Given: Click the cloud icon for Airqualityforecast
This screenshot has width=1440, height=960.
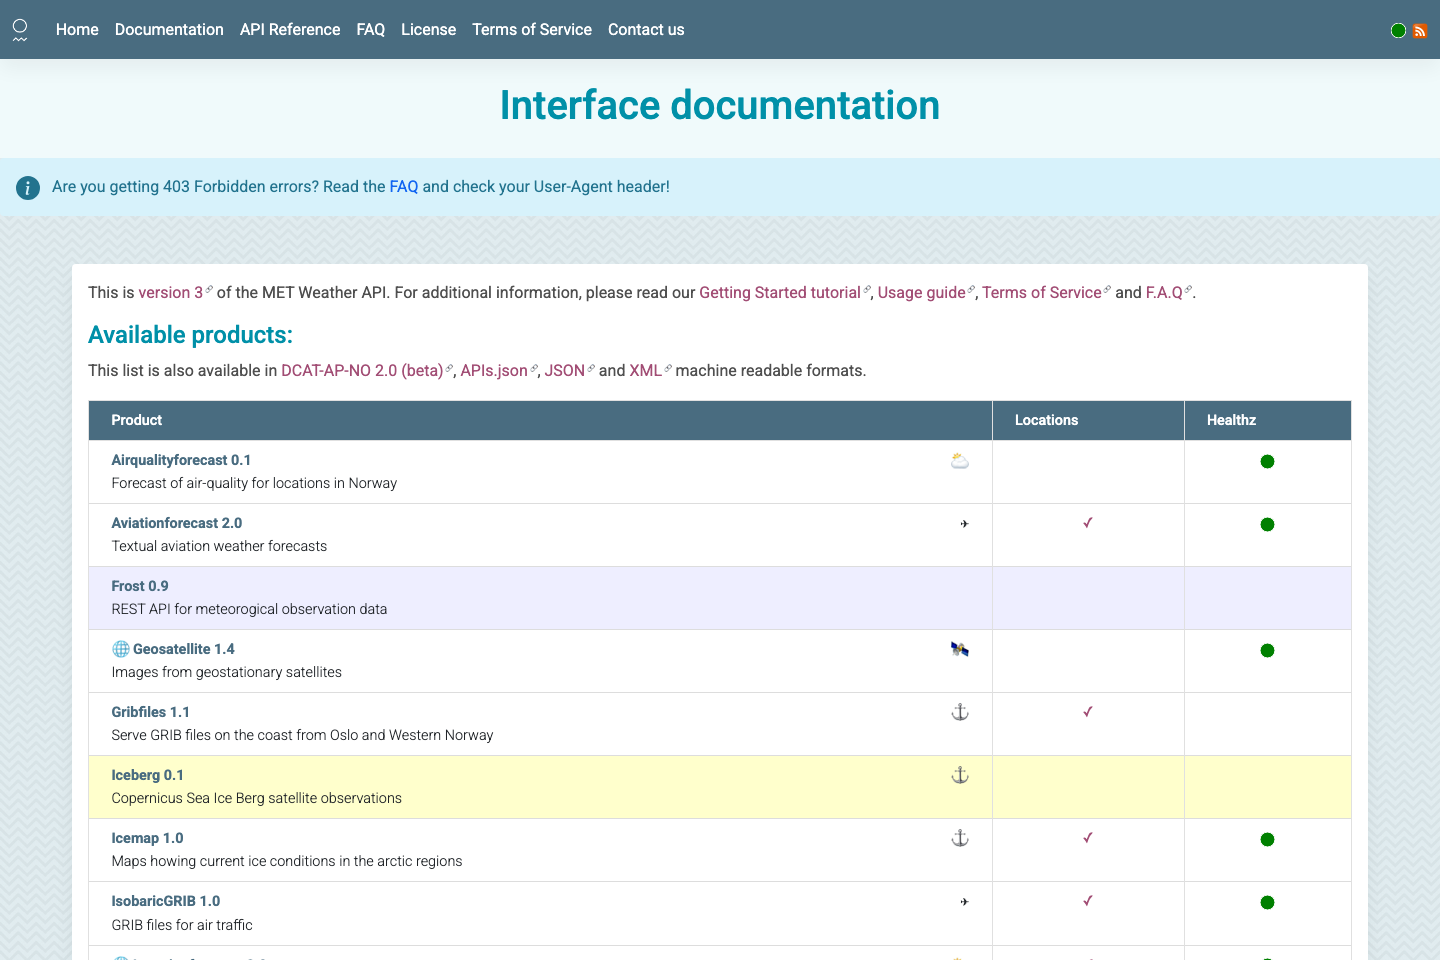Looking at the screenshot, I should (959, 460).
